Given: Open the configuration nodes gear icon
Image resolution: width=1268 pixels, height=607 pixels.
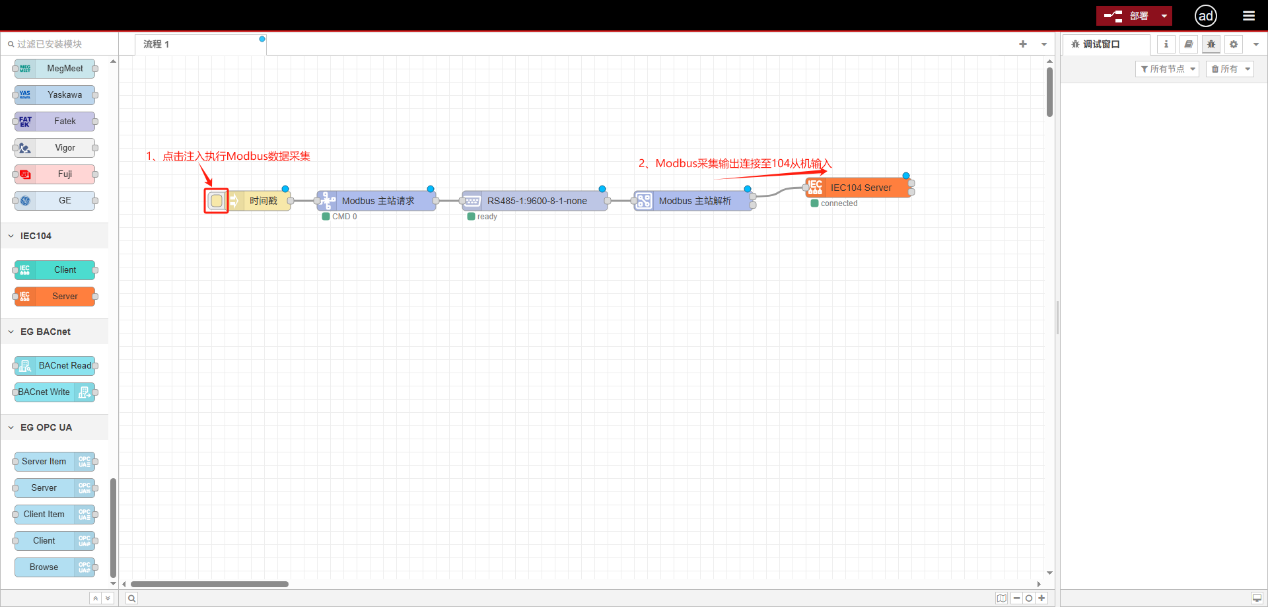Looking at the screenshot, I should click(1233, 44).
